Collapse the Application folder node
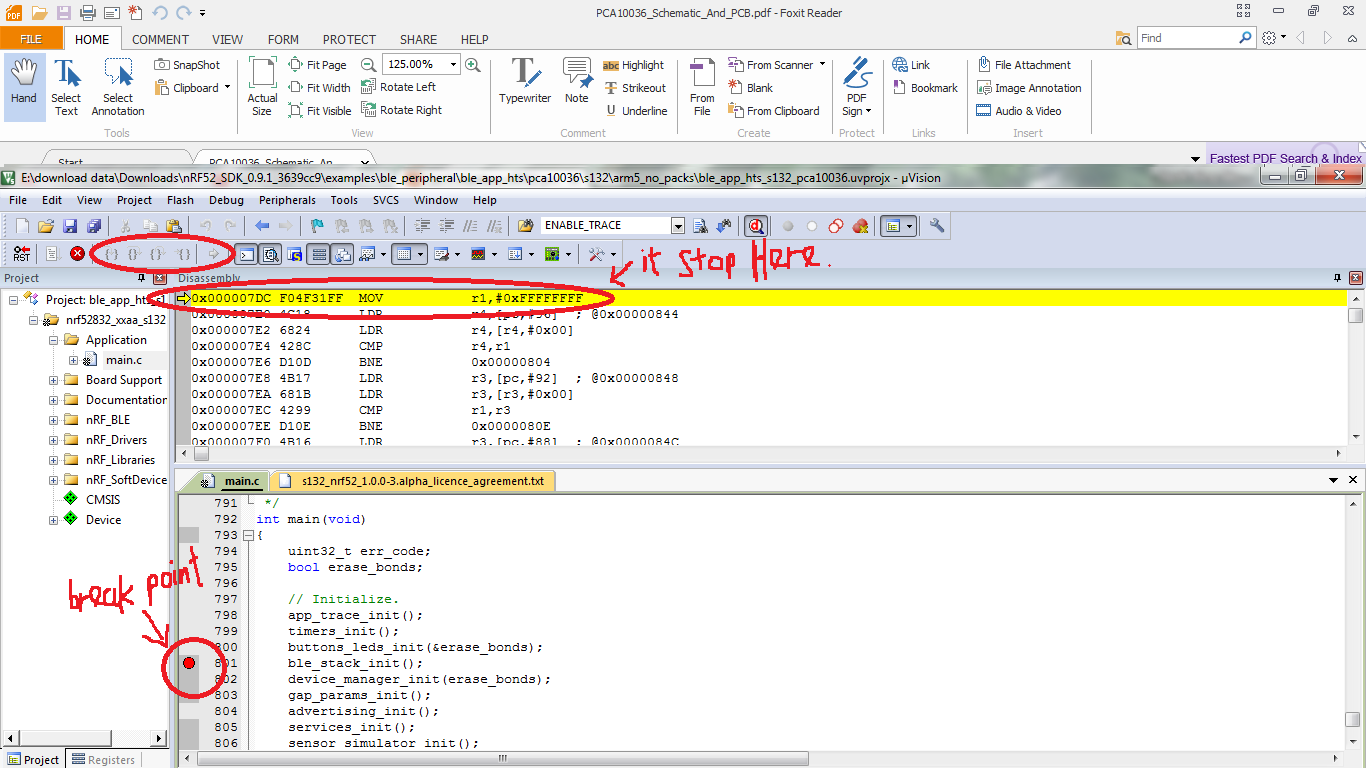 [x=54, y=340]
